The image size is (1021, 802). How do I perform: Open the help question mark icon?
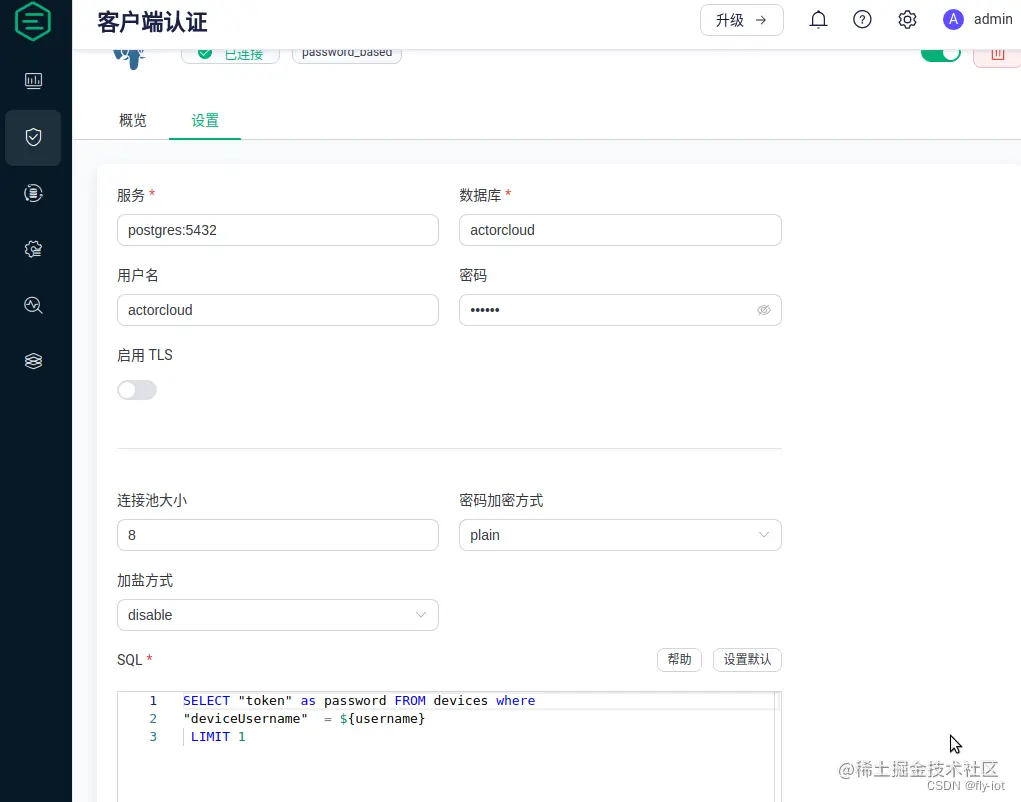(x=862, y=19)
